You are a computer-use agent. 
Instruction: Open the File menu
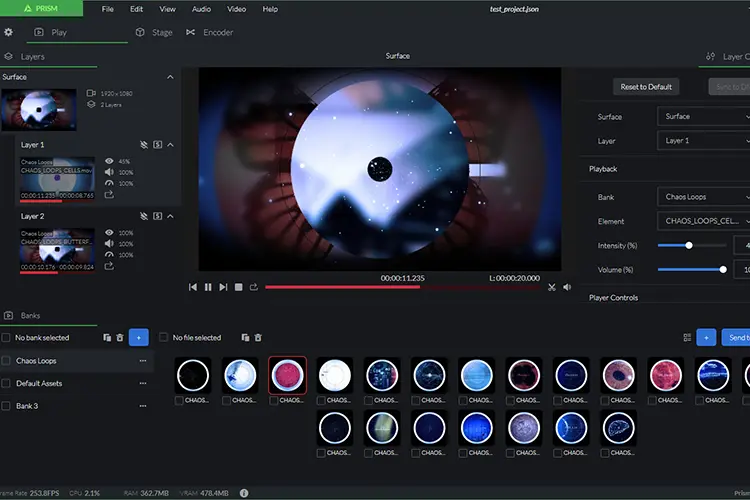pos(108,9)
